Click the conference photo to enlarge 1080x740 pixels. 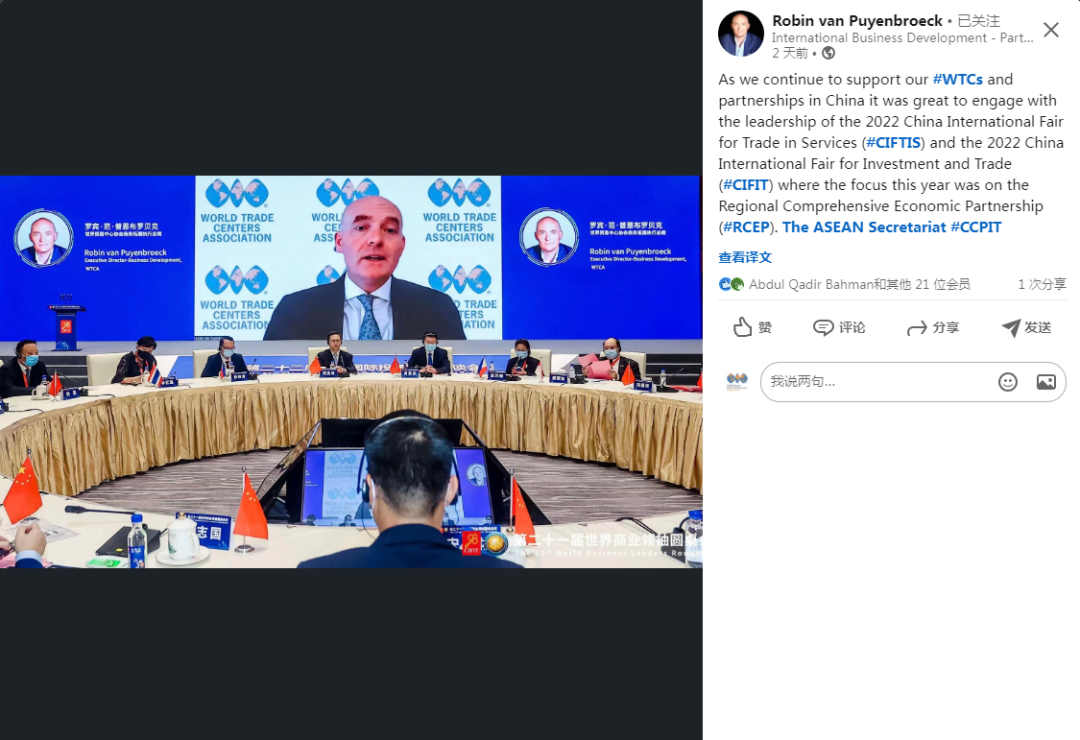pos(351,372)
